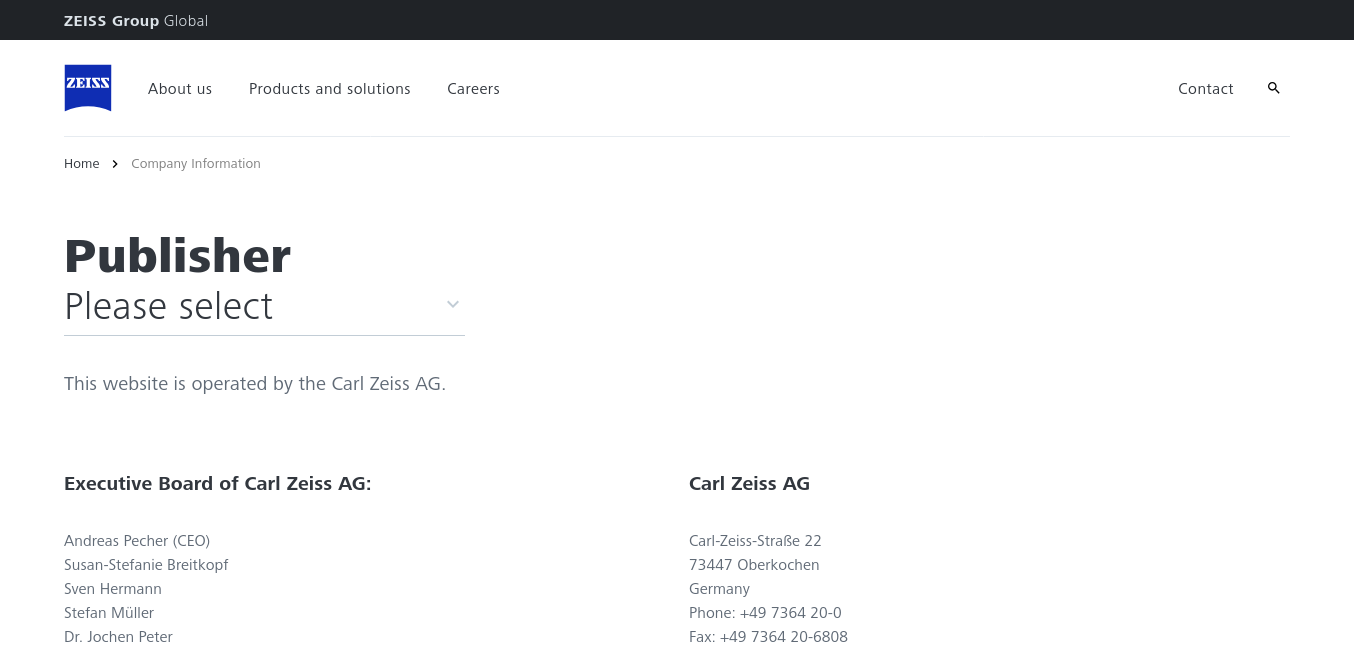Click ZEISS Group in the top bar
This screenshot has height=651, width=1366.
tap(111, 21)
